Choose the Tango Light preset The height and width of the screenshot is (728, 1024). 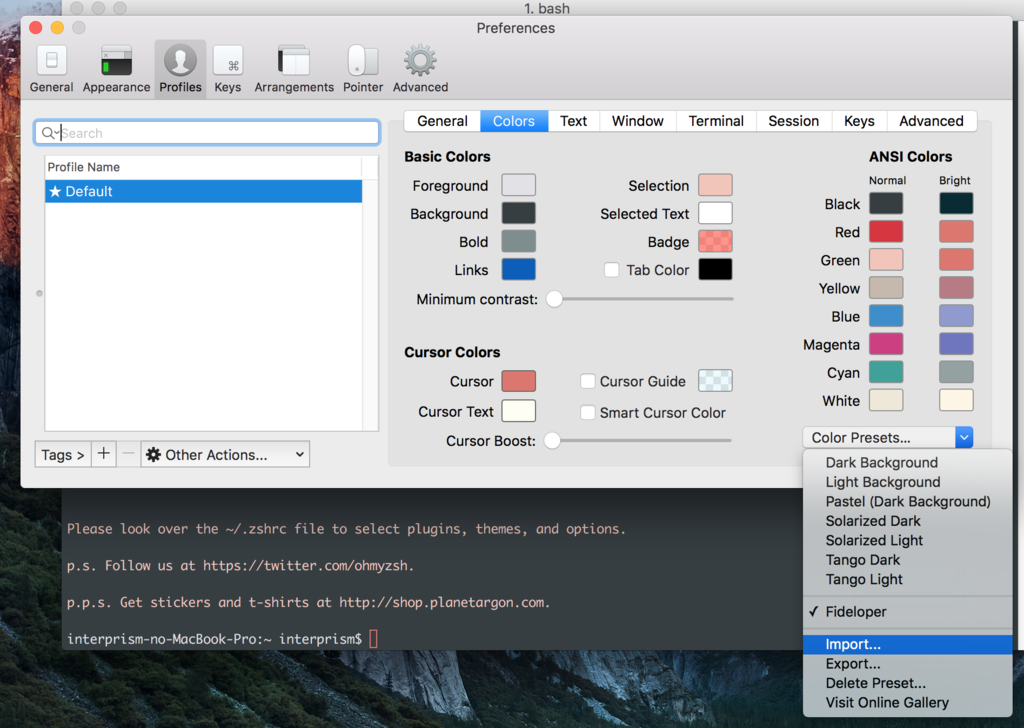[908, 580]
